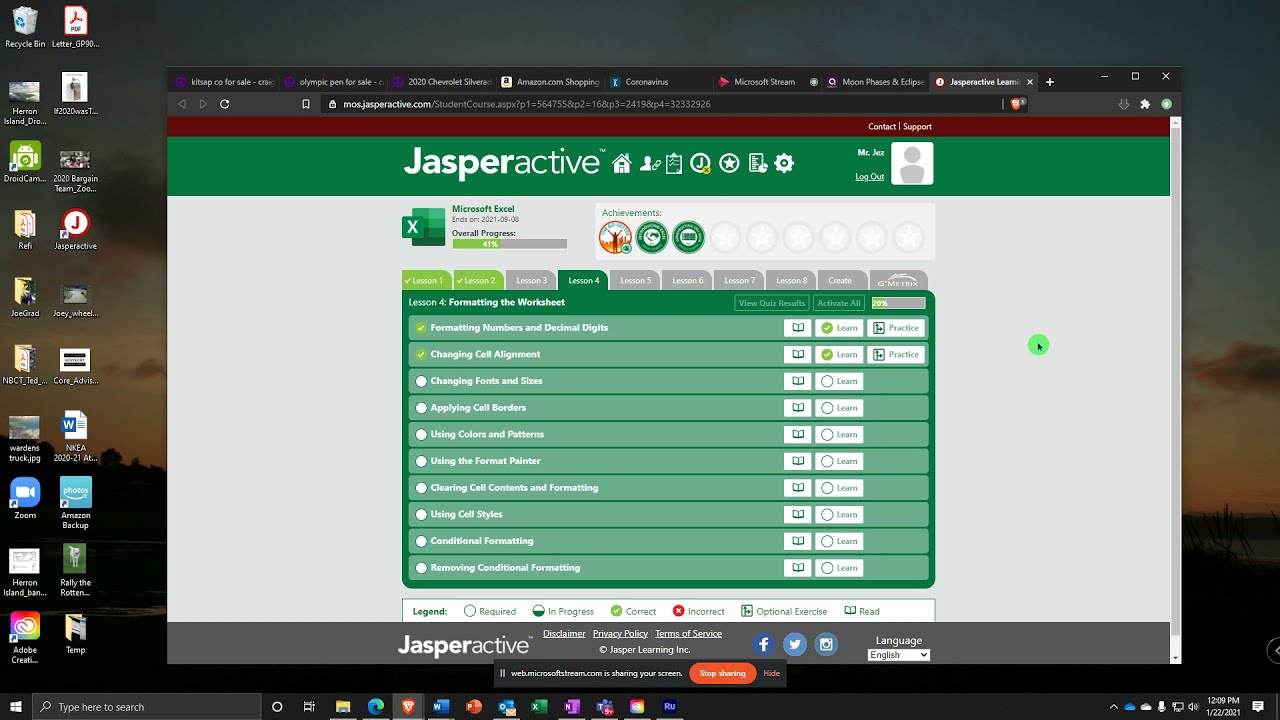
Task: Go to the Jasperactive home icon
Action: (x=622, y=164)
